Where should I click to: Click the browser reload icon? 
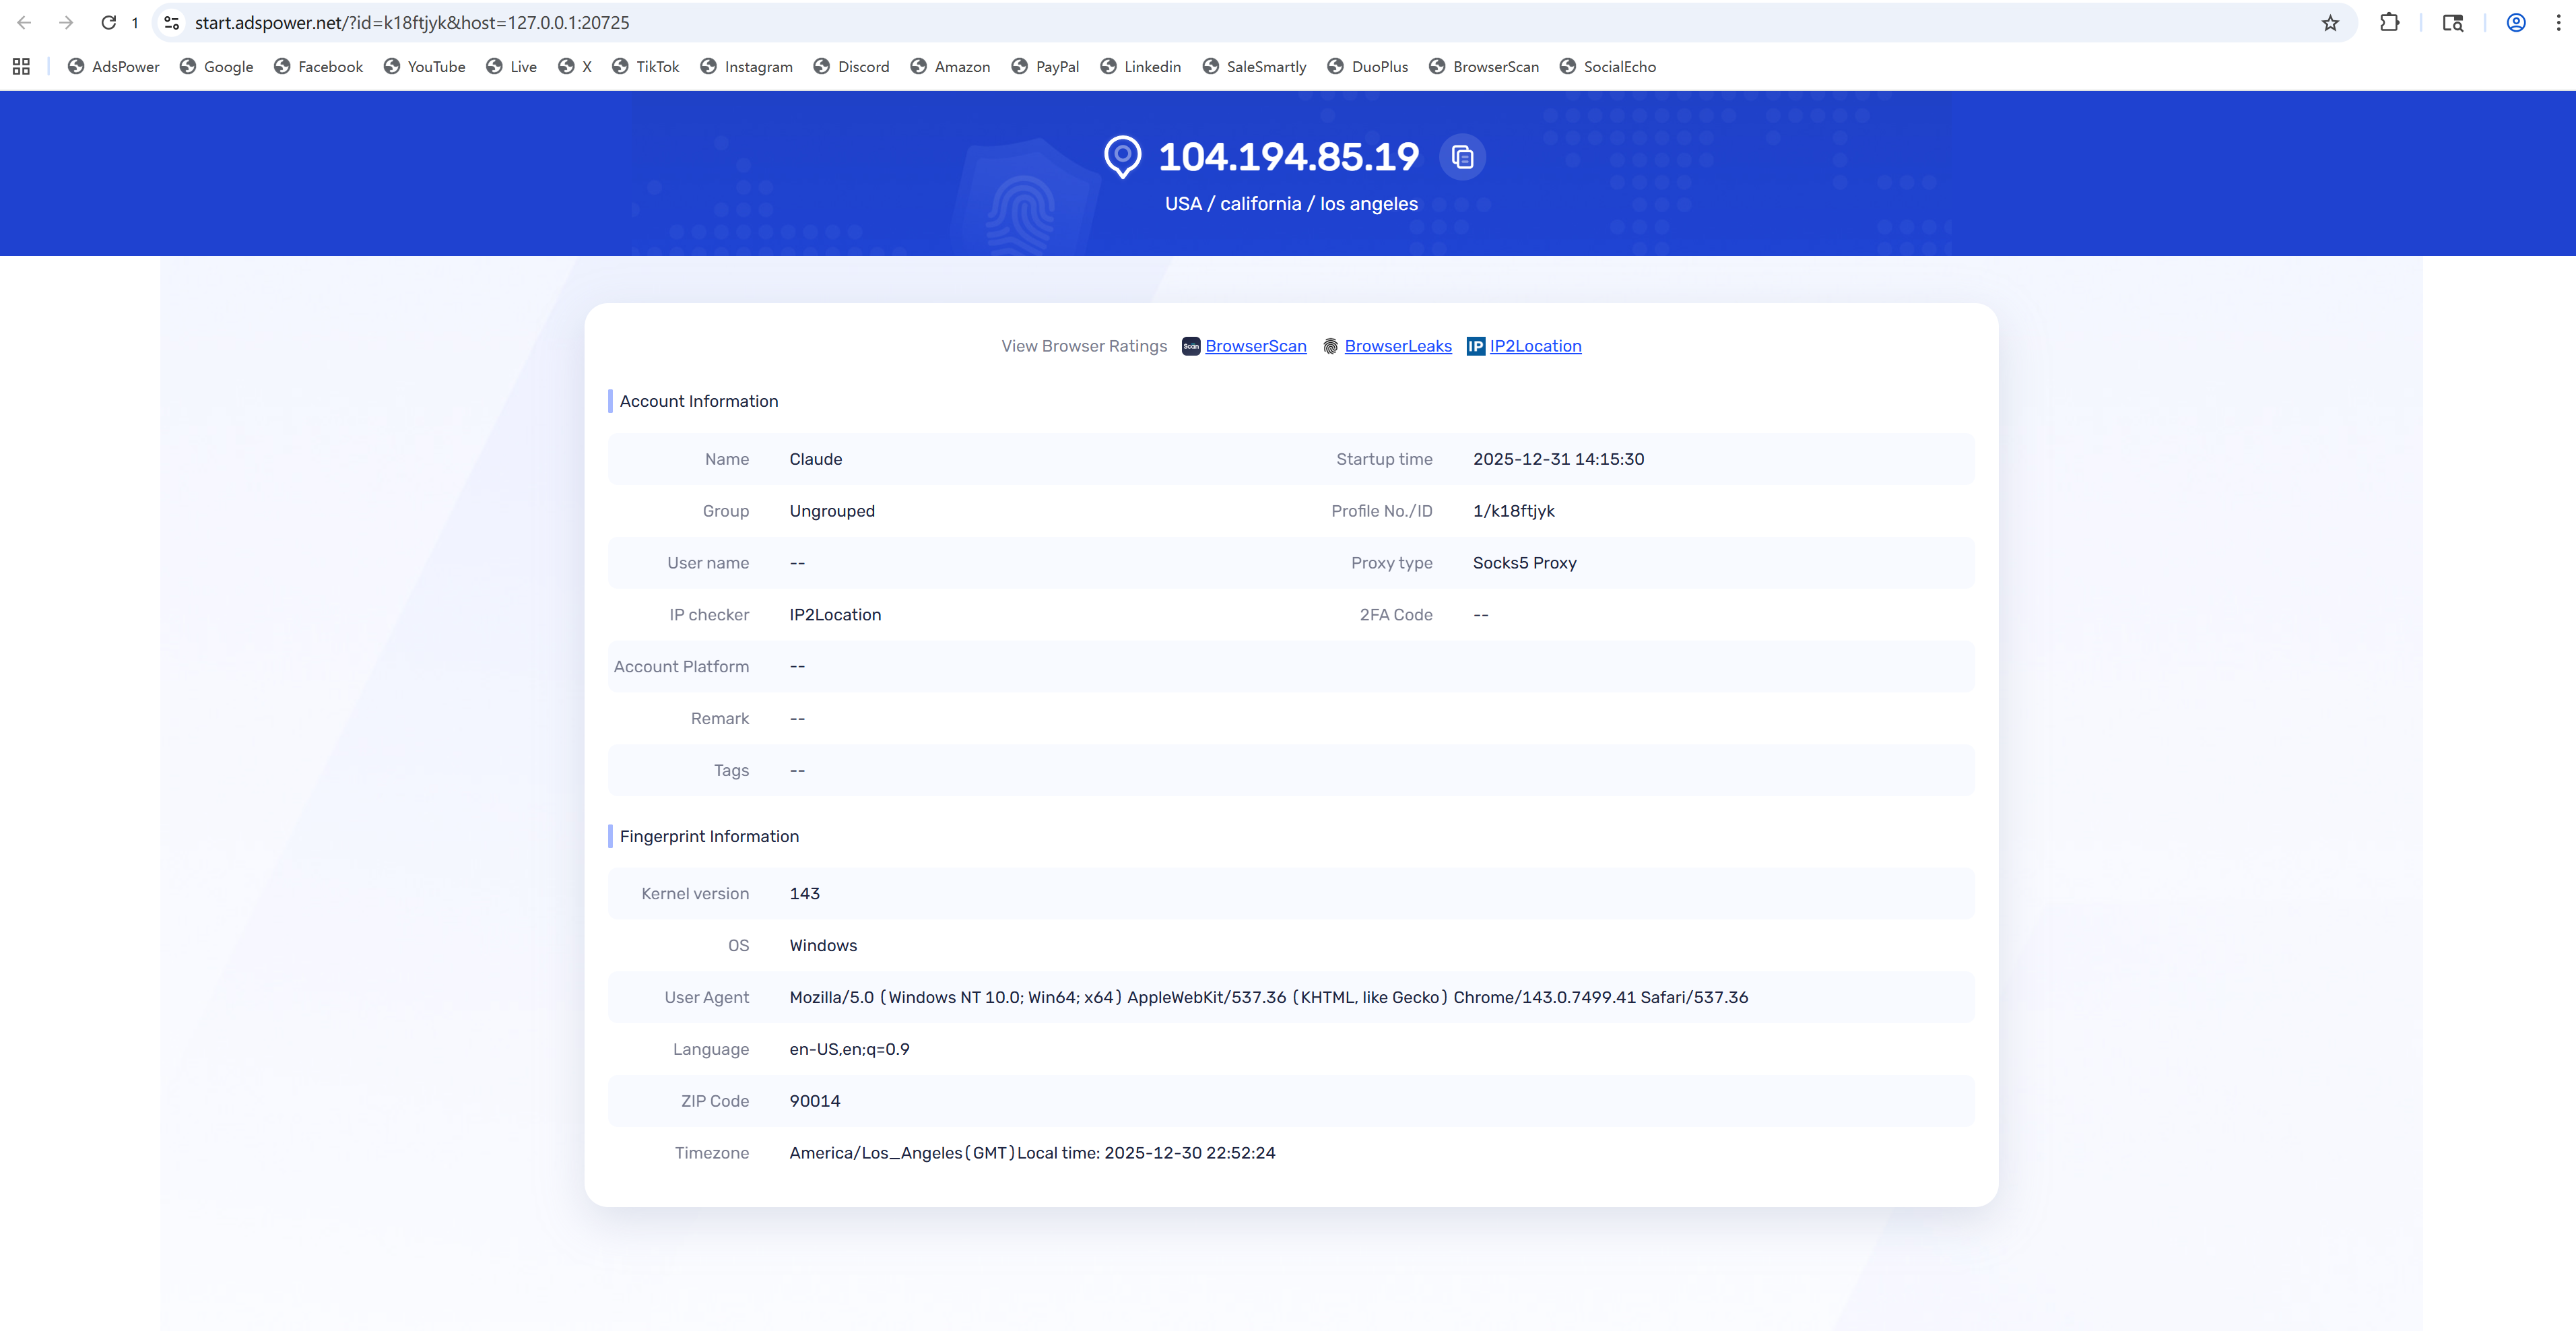click(x=108, y=22)
